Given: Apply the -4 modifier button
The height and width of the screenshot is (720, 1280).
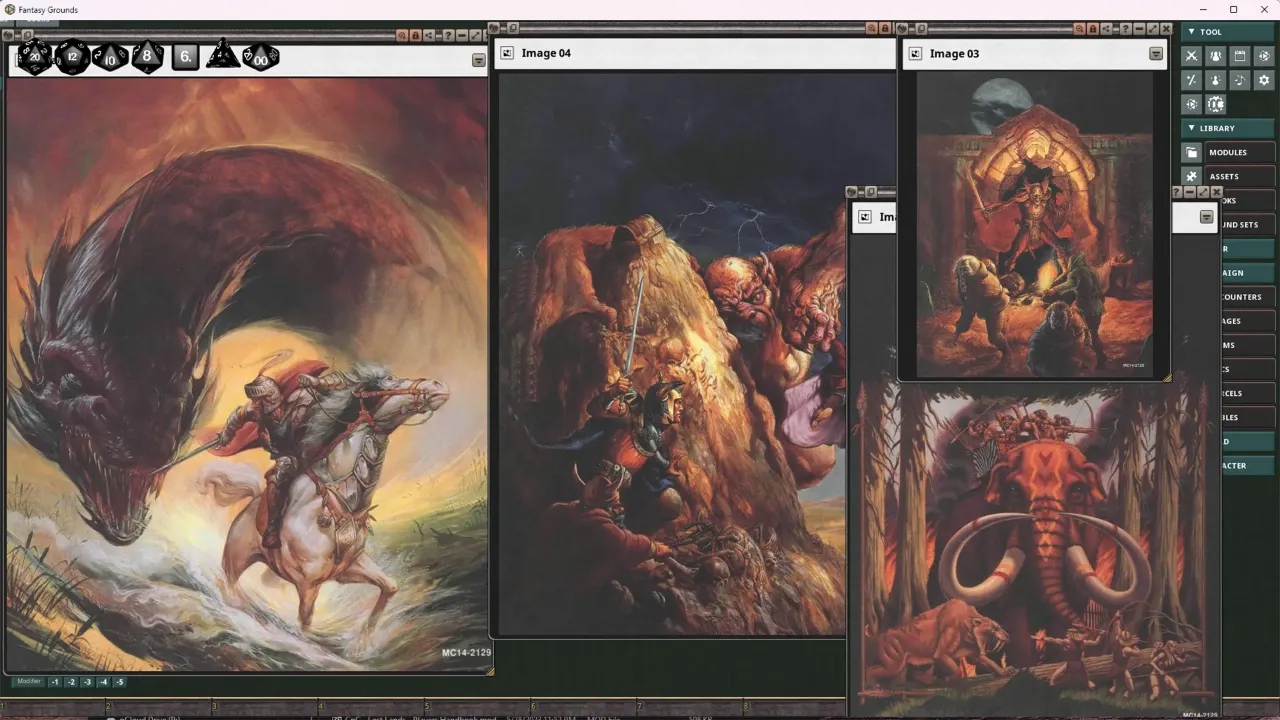Looking at the screenshot, I should [x=103, y=682].
